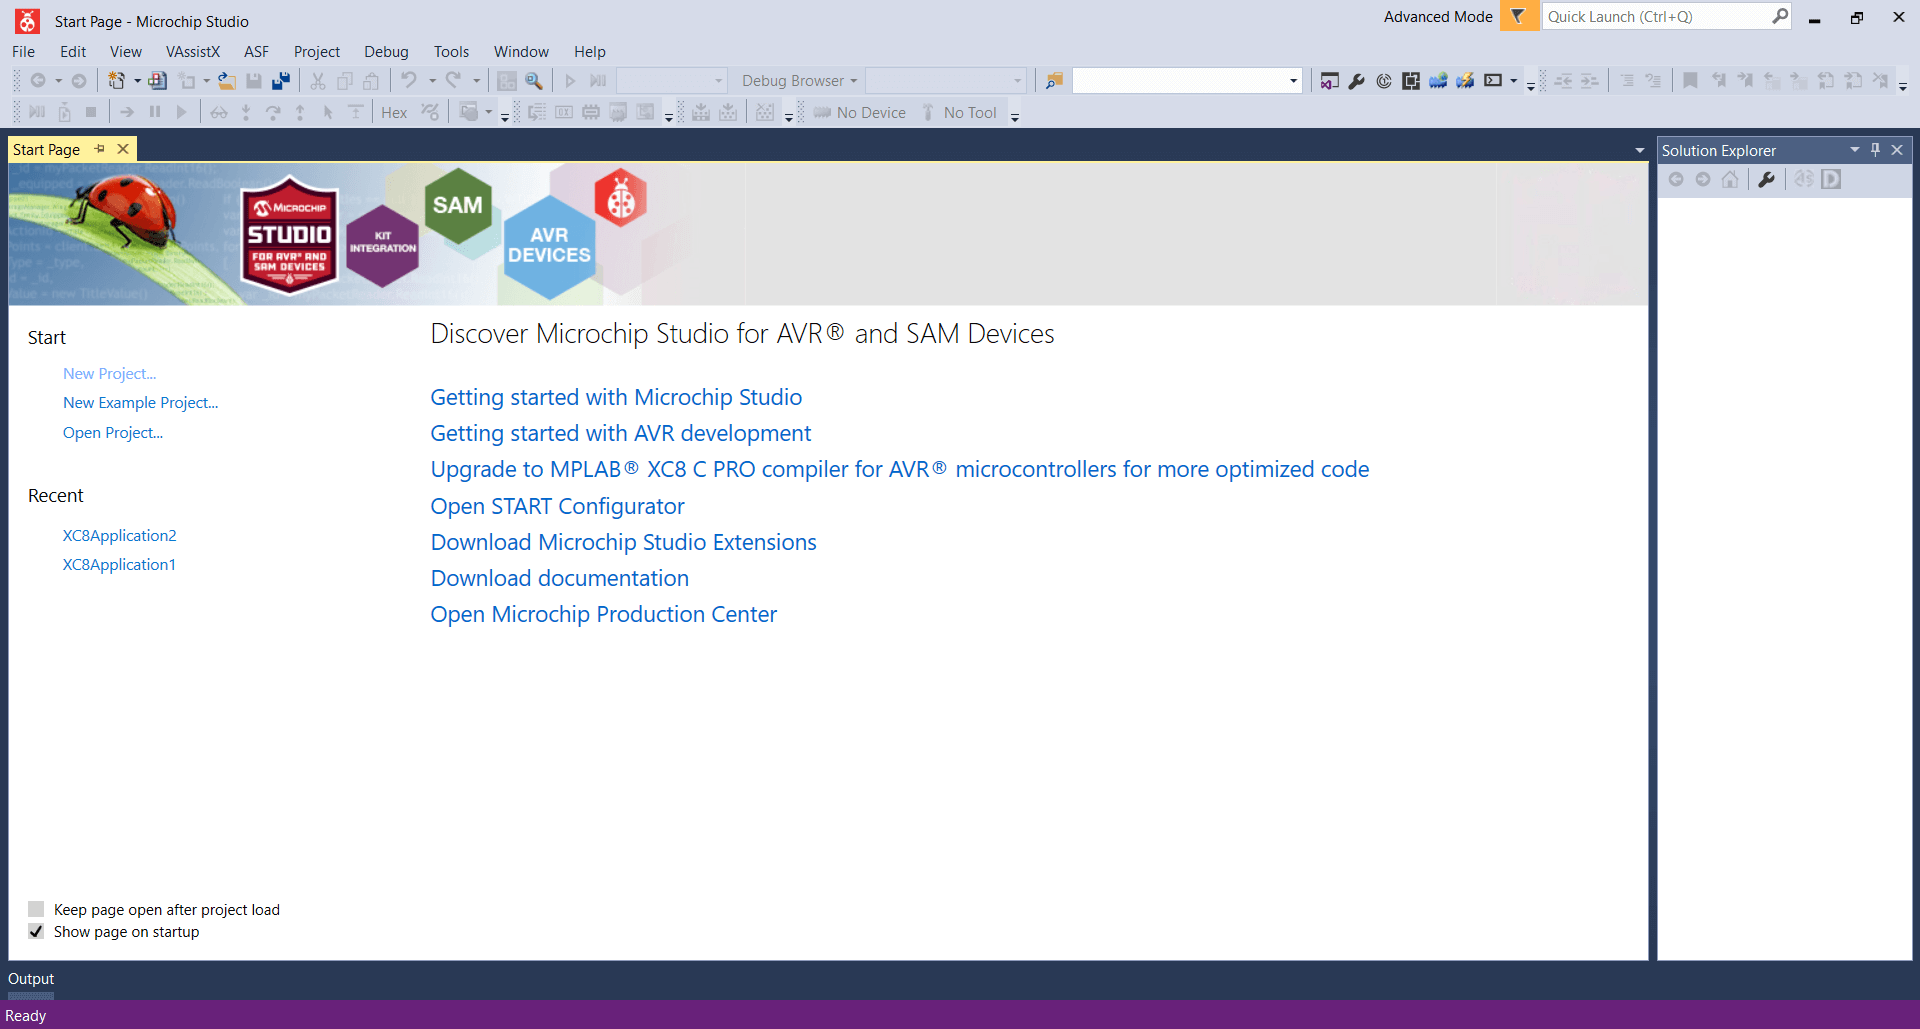Expand the Navigate Backward history dropdown
Image resolution: width=1920 pixels, height=1029 pixels.
point(58,81)
